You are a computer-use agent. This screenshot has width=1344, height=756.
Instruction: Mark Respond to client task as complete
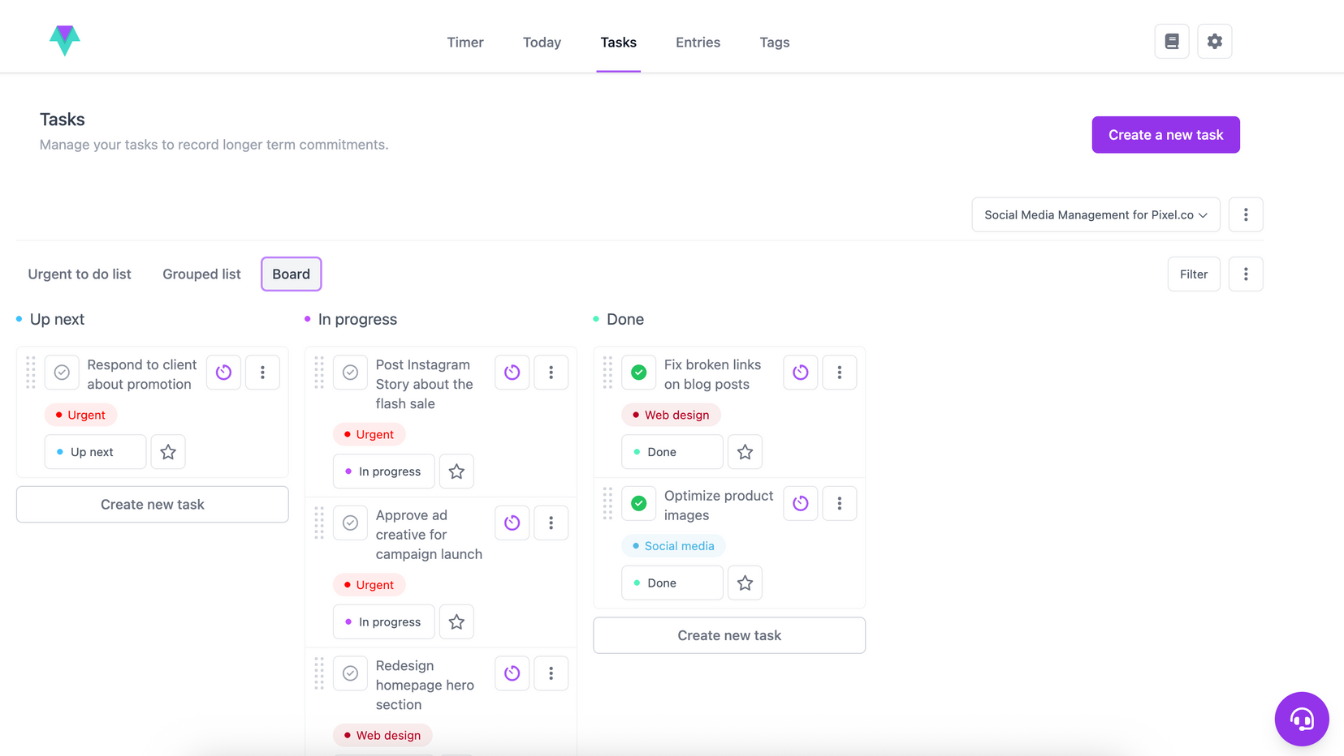pyautogui.click(x=62, y=372)
